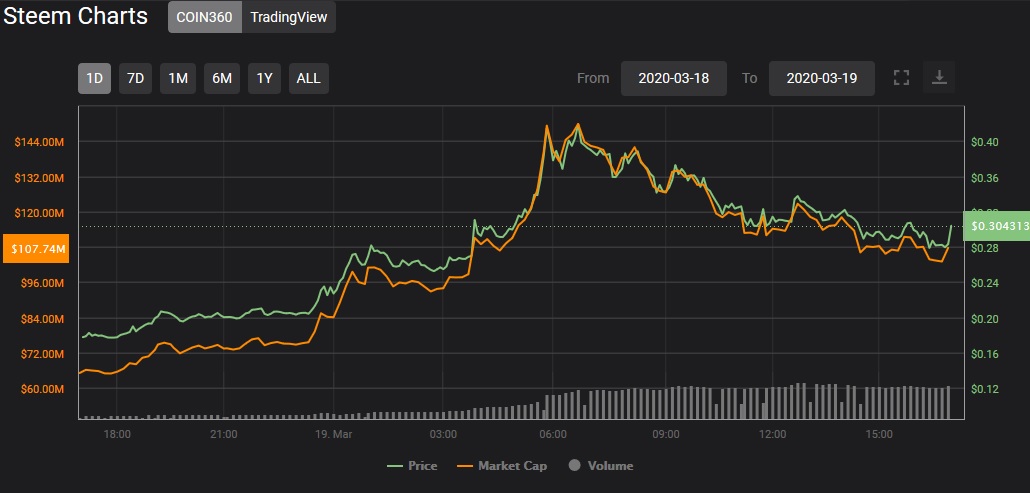Click the Steem Charts heading

pyautogui.click(x=76, y=16)
